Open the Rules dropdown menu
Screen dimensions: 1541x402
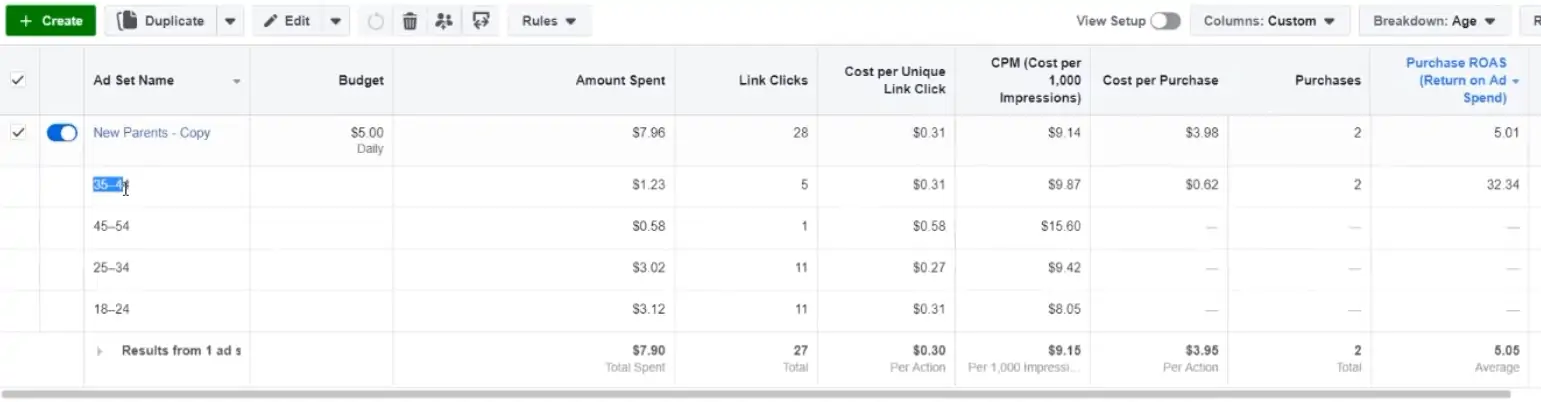click(549, 21)
